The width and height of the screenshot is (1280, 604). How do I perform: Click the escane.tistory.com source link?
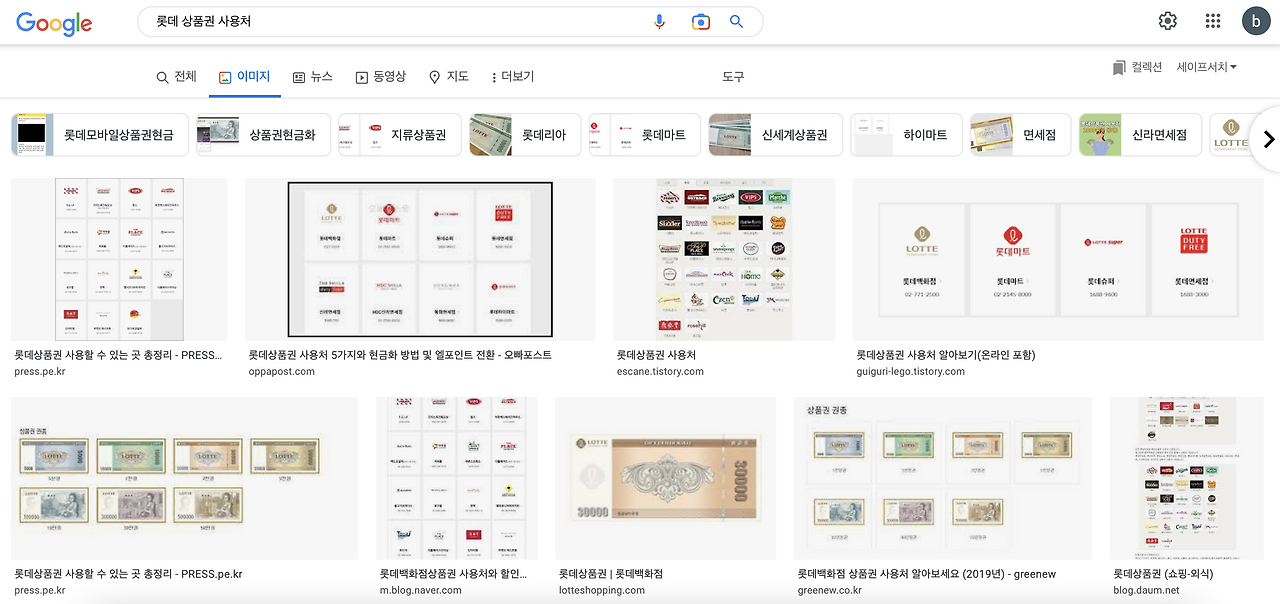point(660,371)
